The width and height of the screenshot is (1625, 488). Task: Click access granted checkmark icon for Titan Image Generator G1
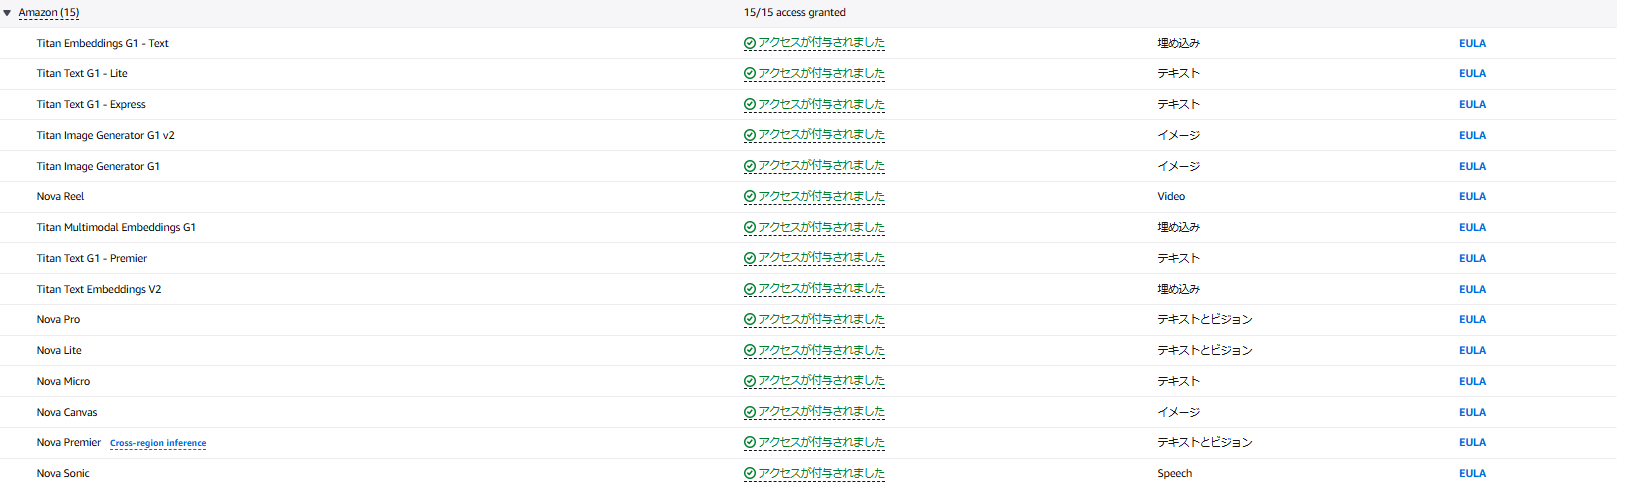pos(750,167)
